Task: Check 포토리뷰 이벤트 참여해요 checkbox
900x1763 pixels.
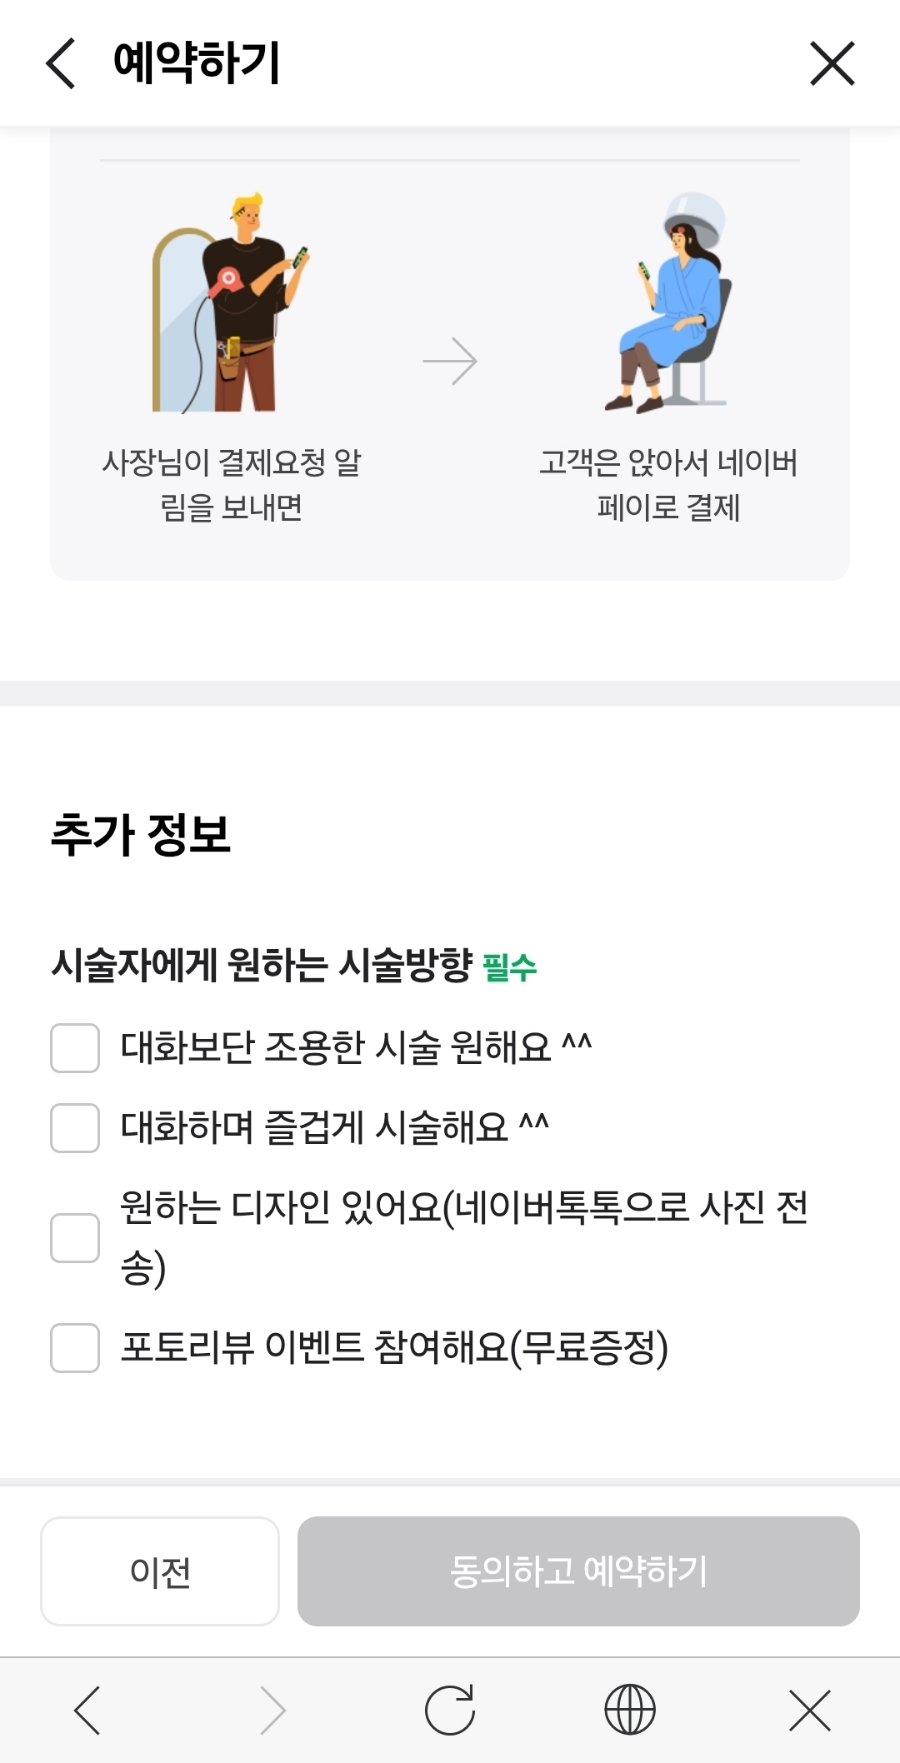Action: coord(75,1348)
